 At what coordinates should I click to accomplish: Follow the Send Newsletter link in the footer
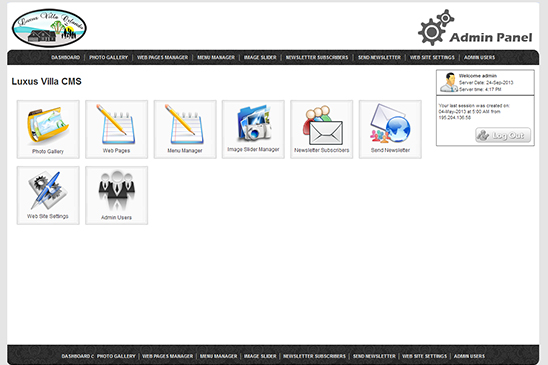pos(374,356)
